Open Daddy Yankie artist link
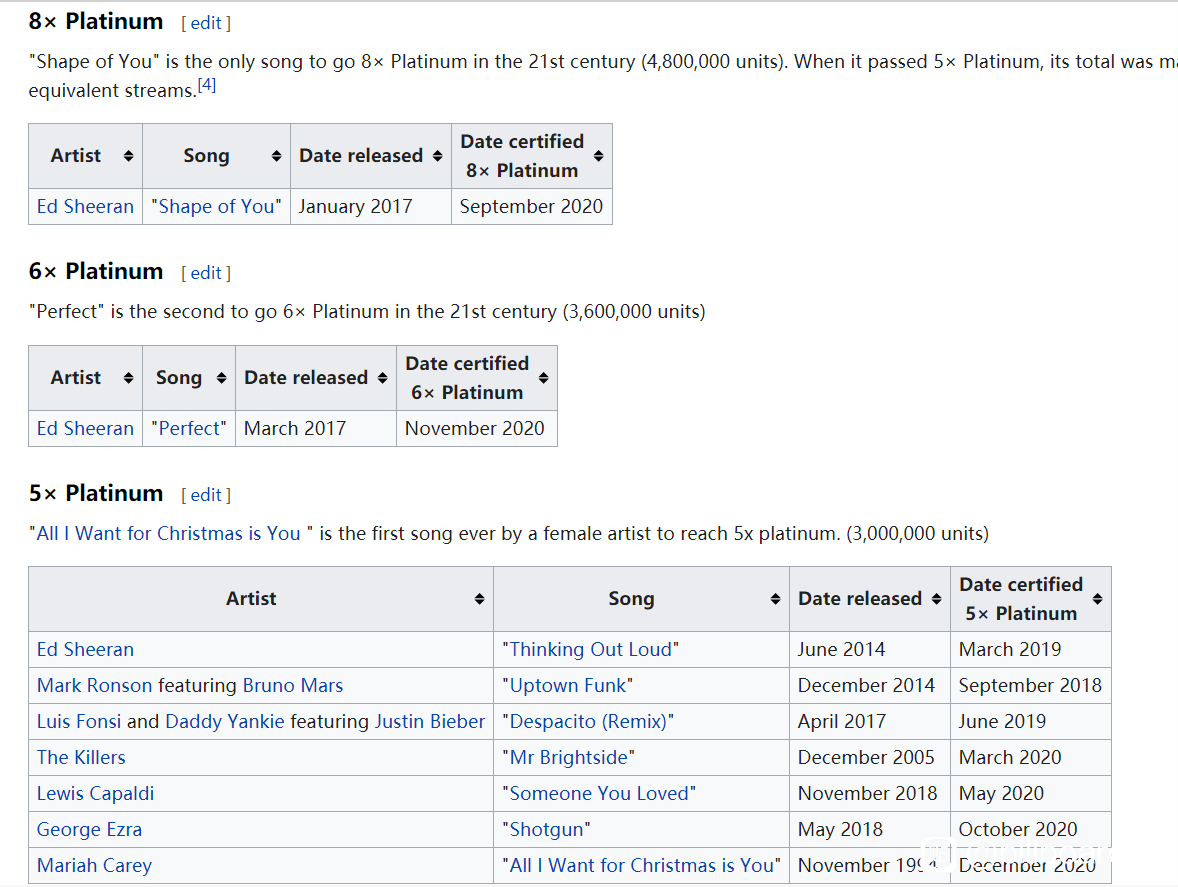This screenshot has width=1178, height=887. pos(225,722)
